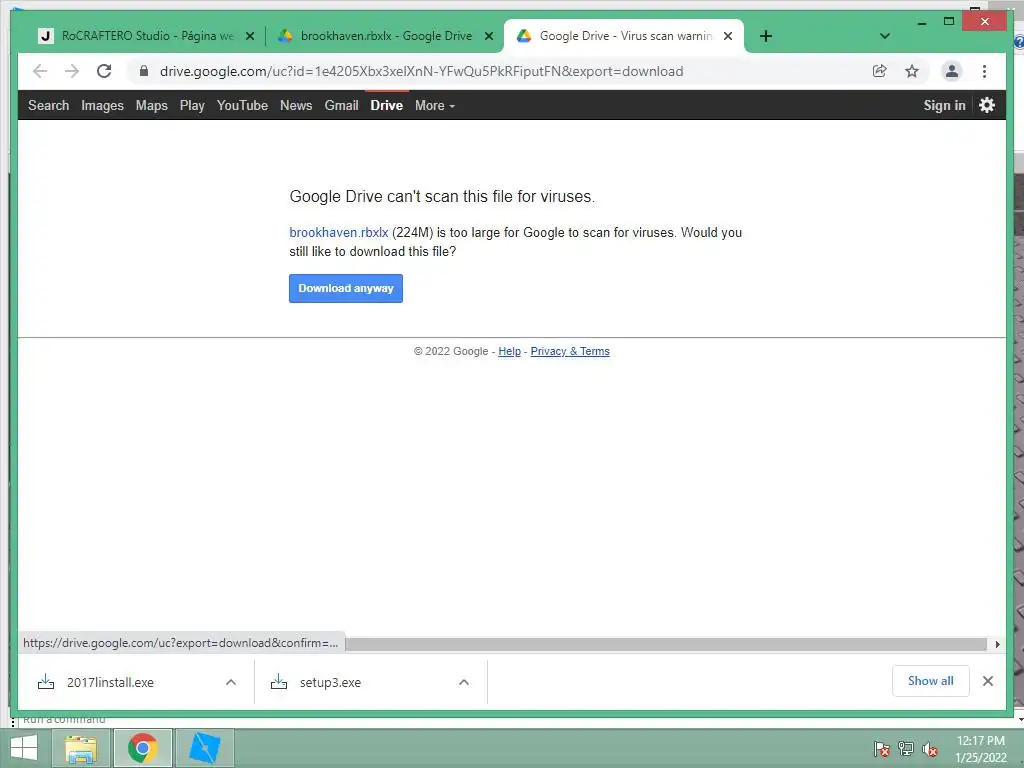Open the brookhaven.rbxlx file link
The width and height of the screenshot is (1024, 768).
pos(339,232)
